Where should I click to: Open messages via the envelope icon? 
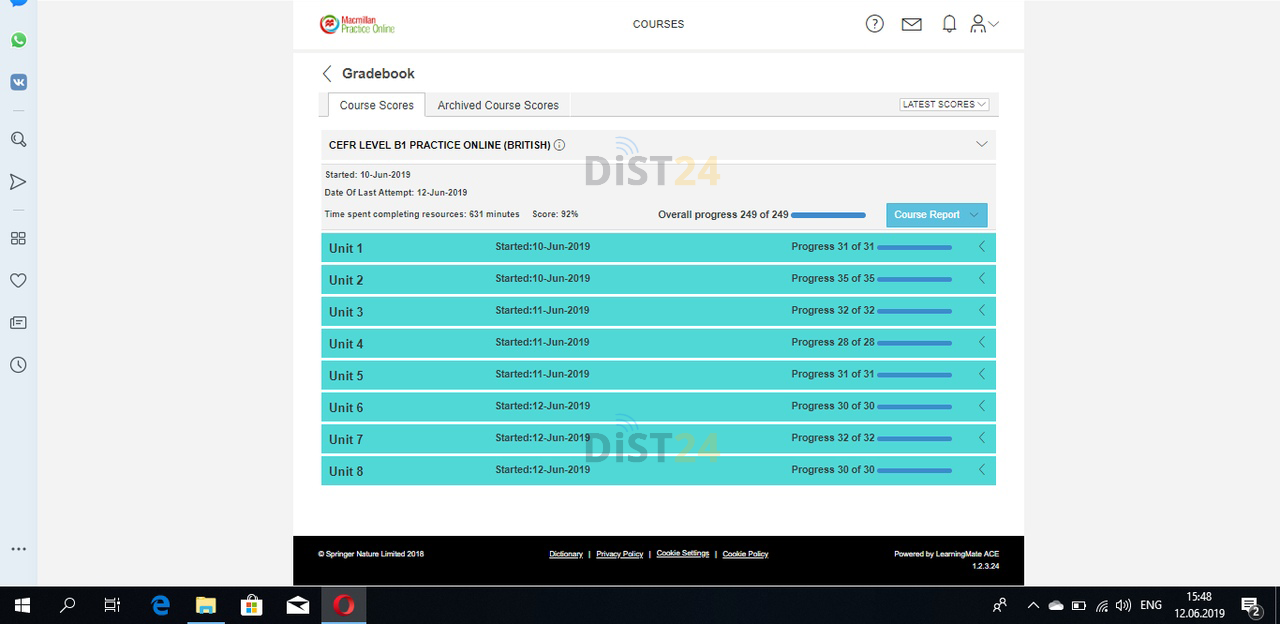(x=911, y=23)
